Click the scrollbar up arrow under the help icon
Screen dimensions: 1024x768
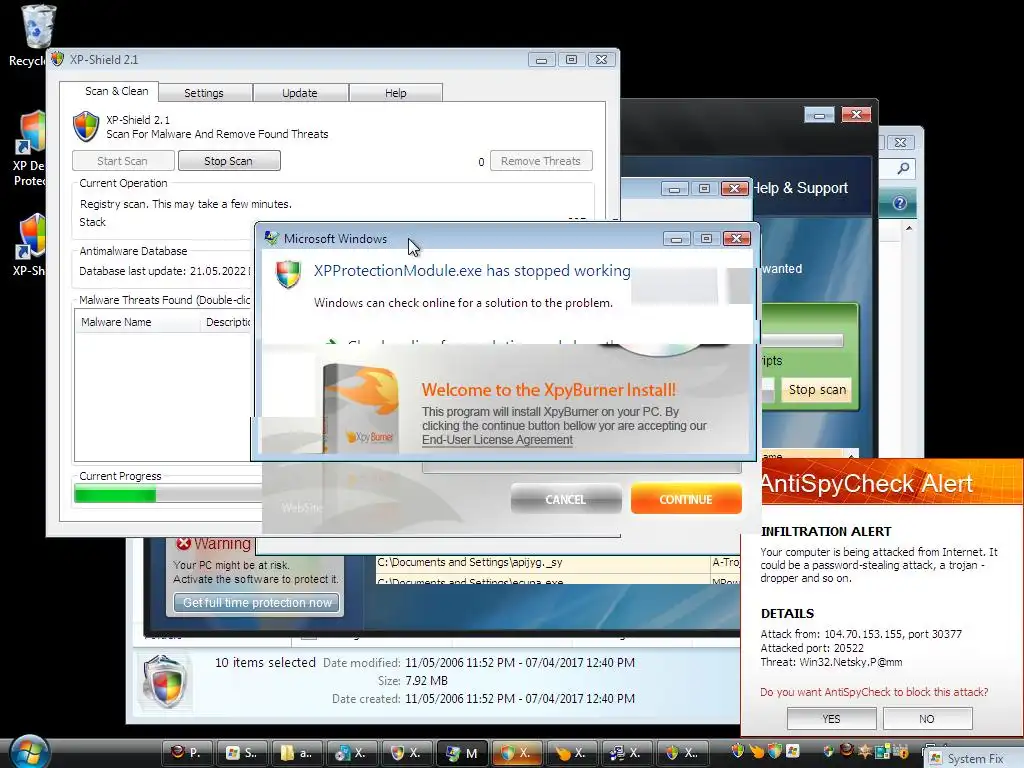click(x=908, y=228)
